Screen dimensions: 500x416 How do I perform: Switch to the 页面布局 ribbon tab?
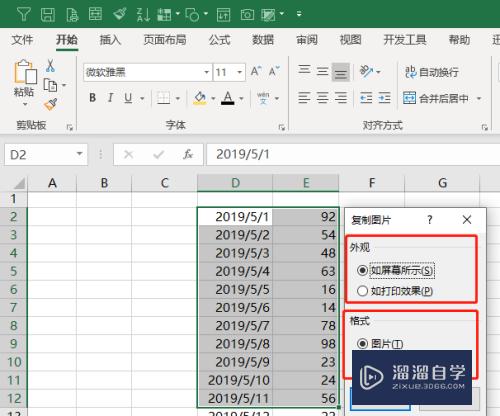165,40
